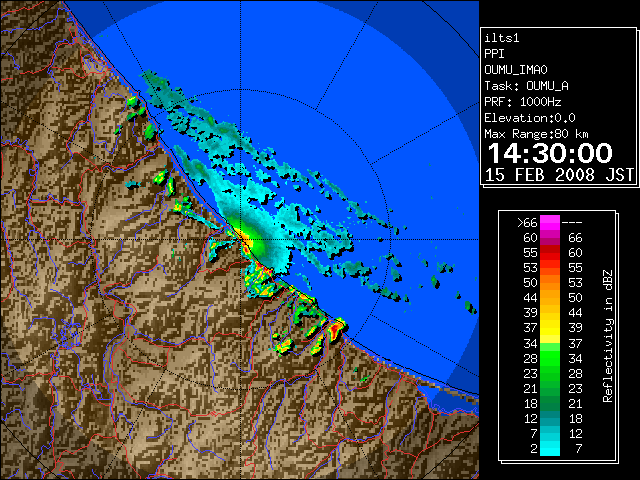Viewport: 640px width, 480px height.
Task: Pick the orange swatch between '44' and '50'
Action: pos(550,298)
